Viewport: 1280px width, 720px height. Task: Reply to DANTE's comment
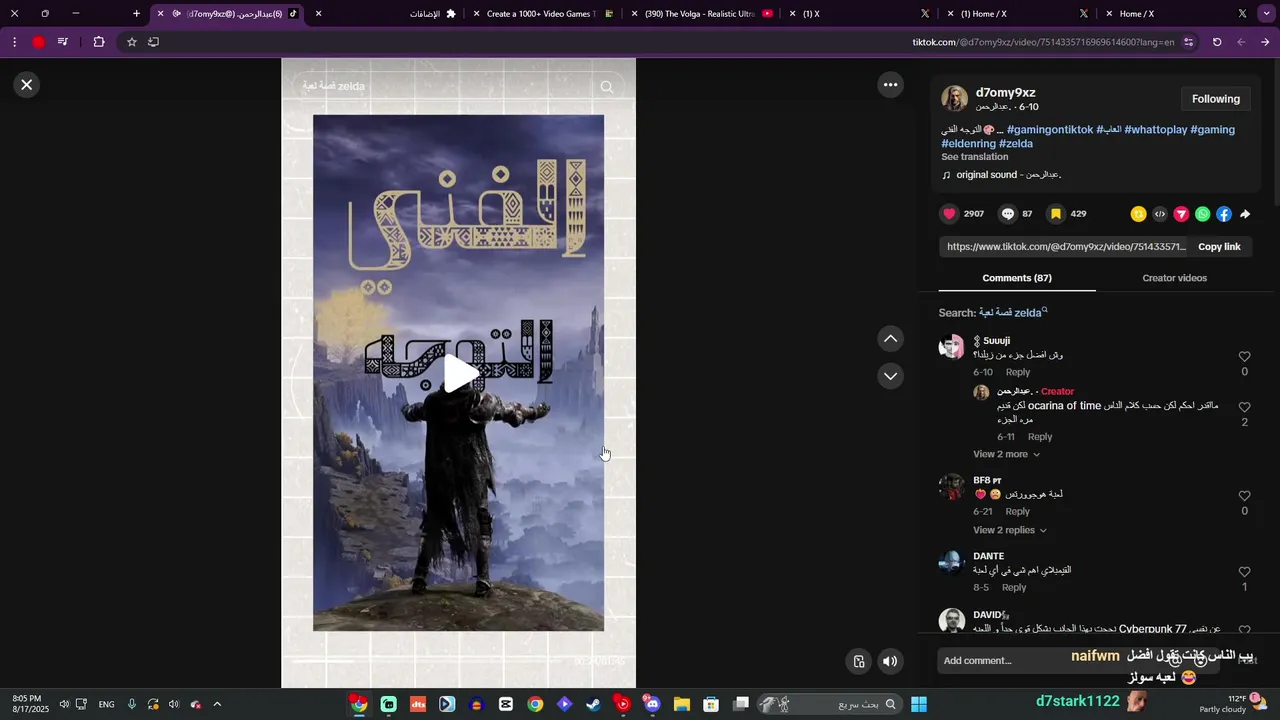(1014, 587)
